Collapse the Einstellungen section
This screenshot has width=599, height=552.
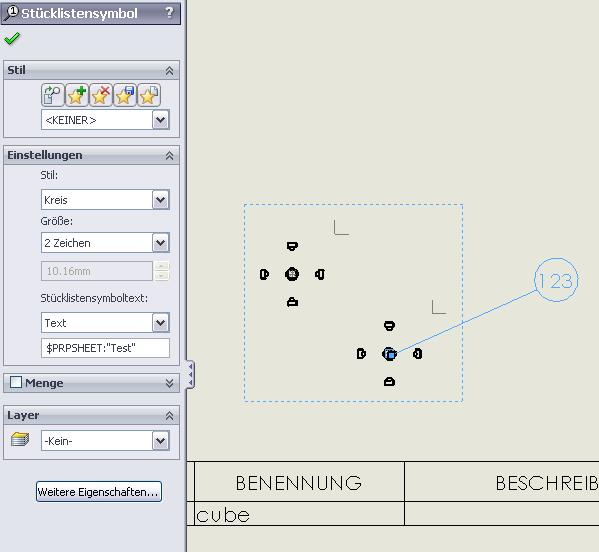point(169,155)
